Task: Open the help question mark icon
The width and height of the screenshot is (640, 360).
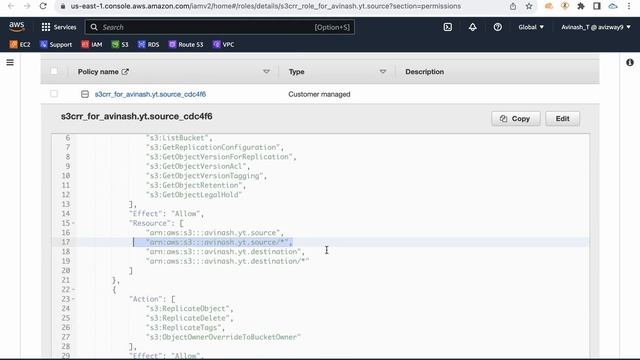Action: click(497, 27)
